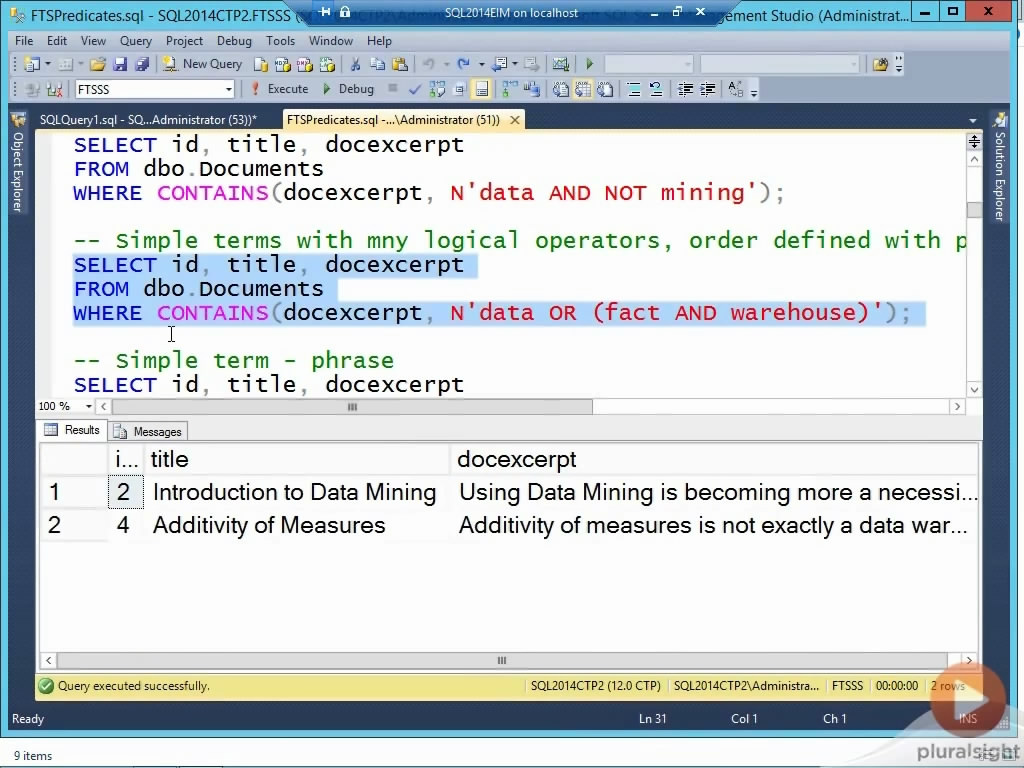Open the View menu

(93, 40)
